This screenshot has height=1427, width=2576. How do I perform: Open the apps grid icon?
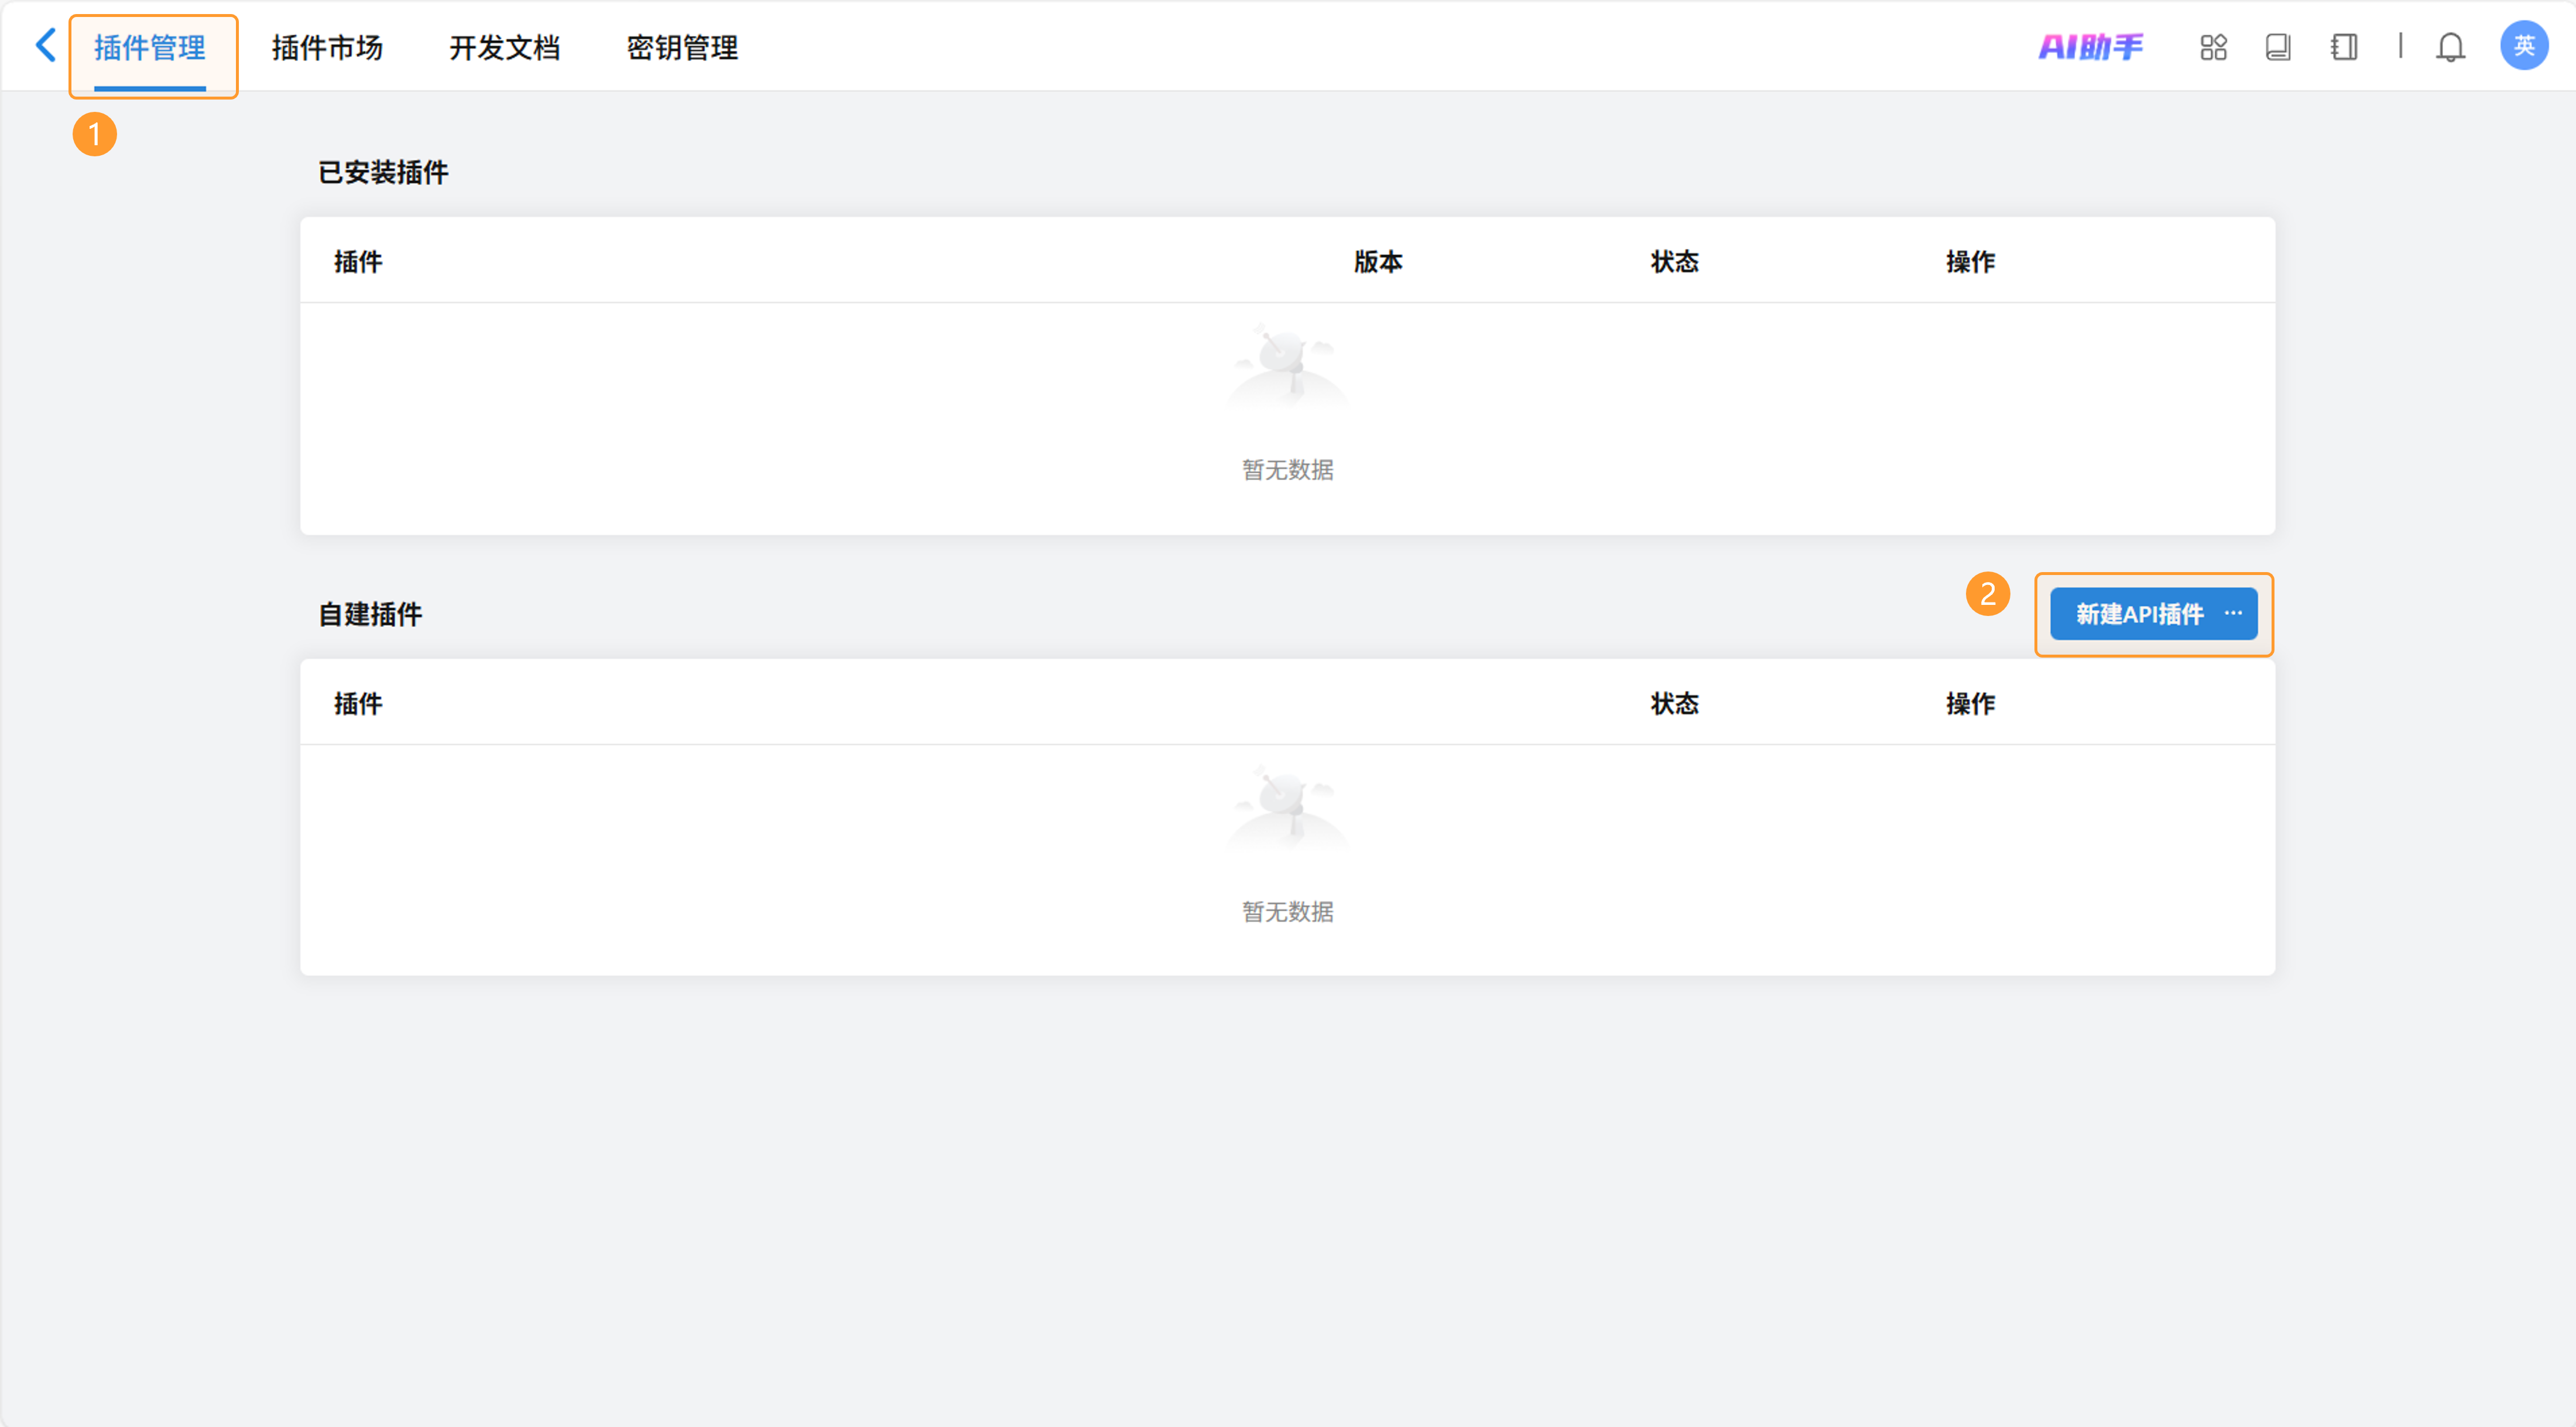pyautogui.click(x=2213, y=47)
